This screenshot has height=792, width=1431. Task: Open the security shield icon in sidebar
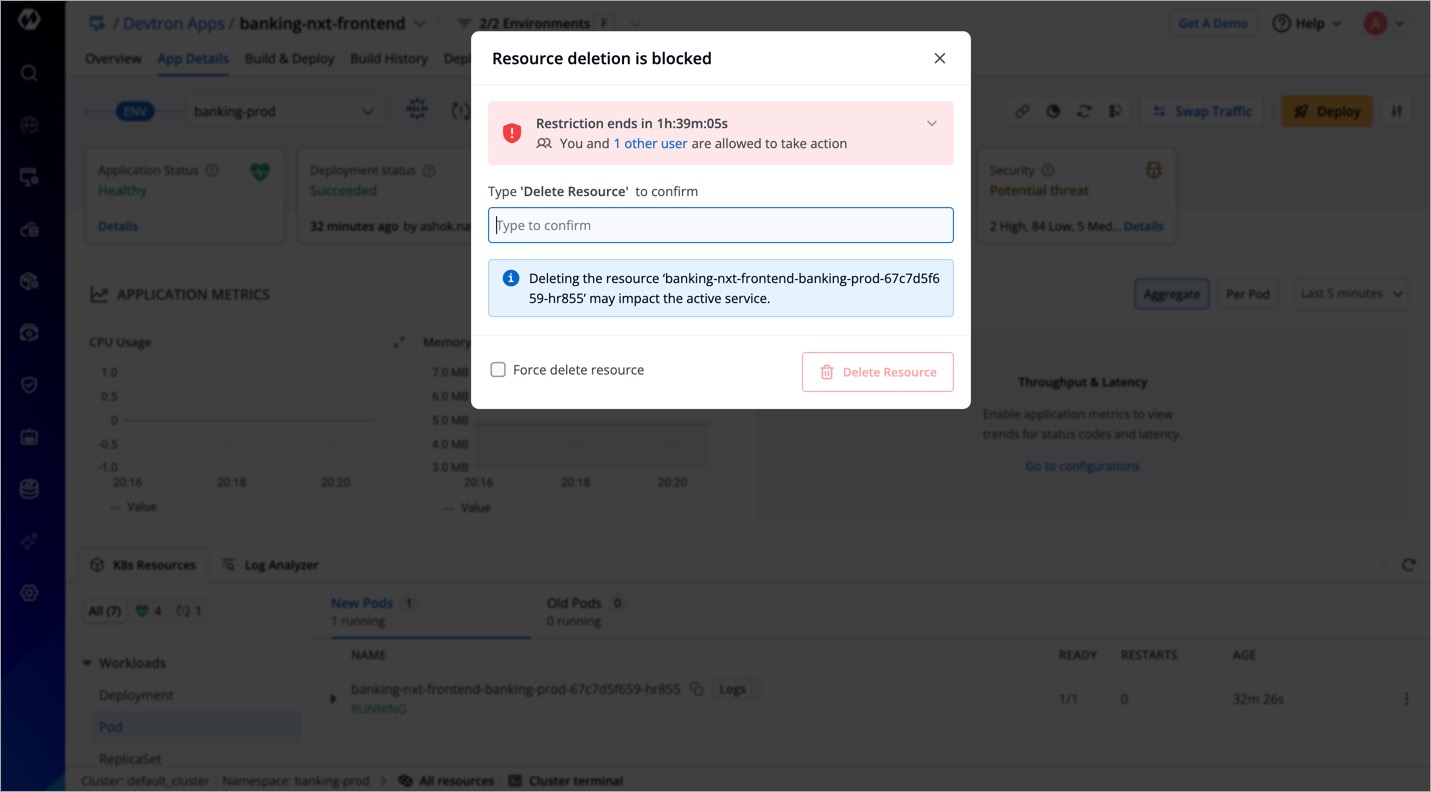coord(29,385)
